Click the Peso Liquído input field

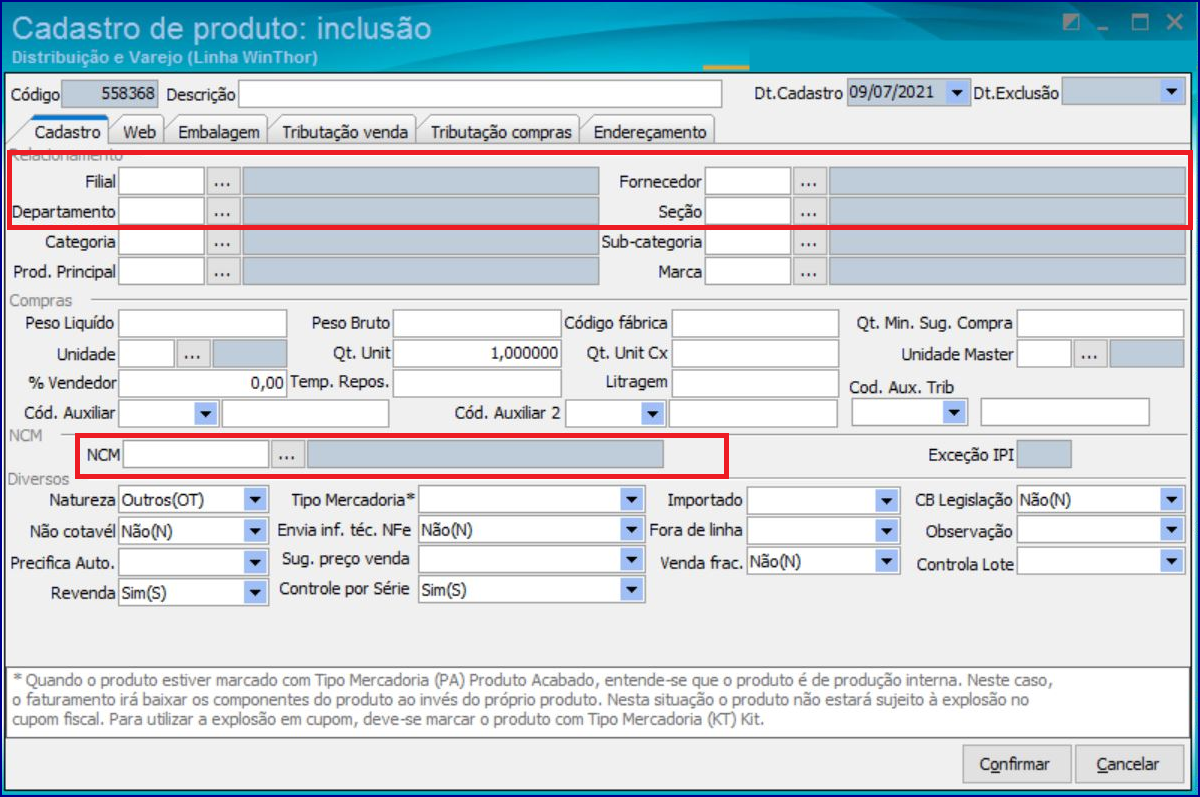[203, 324]
